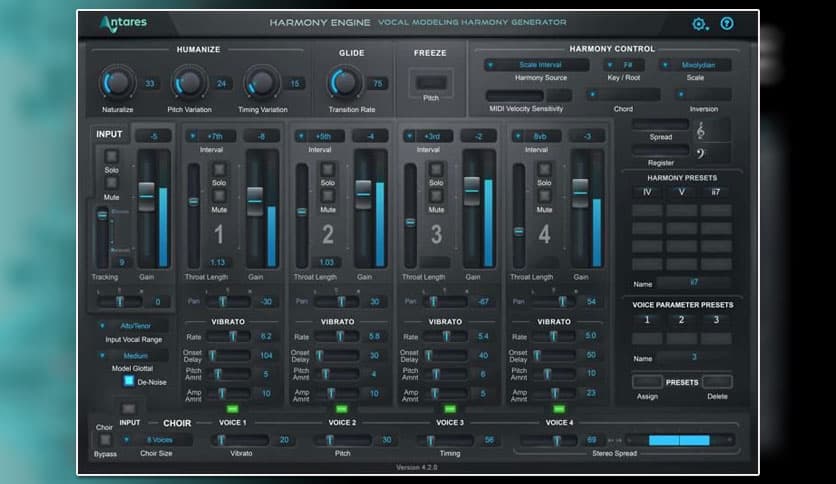This screenshot has height=484, width=836.
Task: Open the Choir Size dropdown
Action: pos(157,440)
